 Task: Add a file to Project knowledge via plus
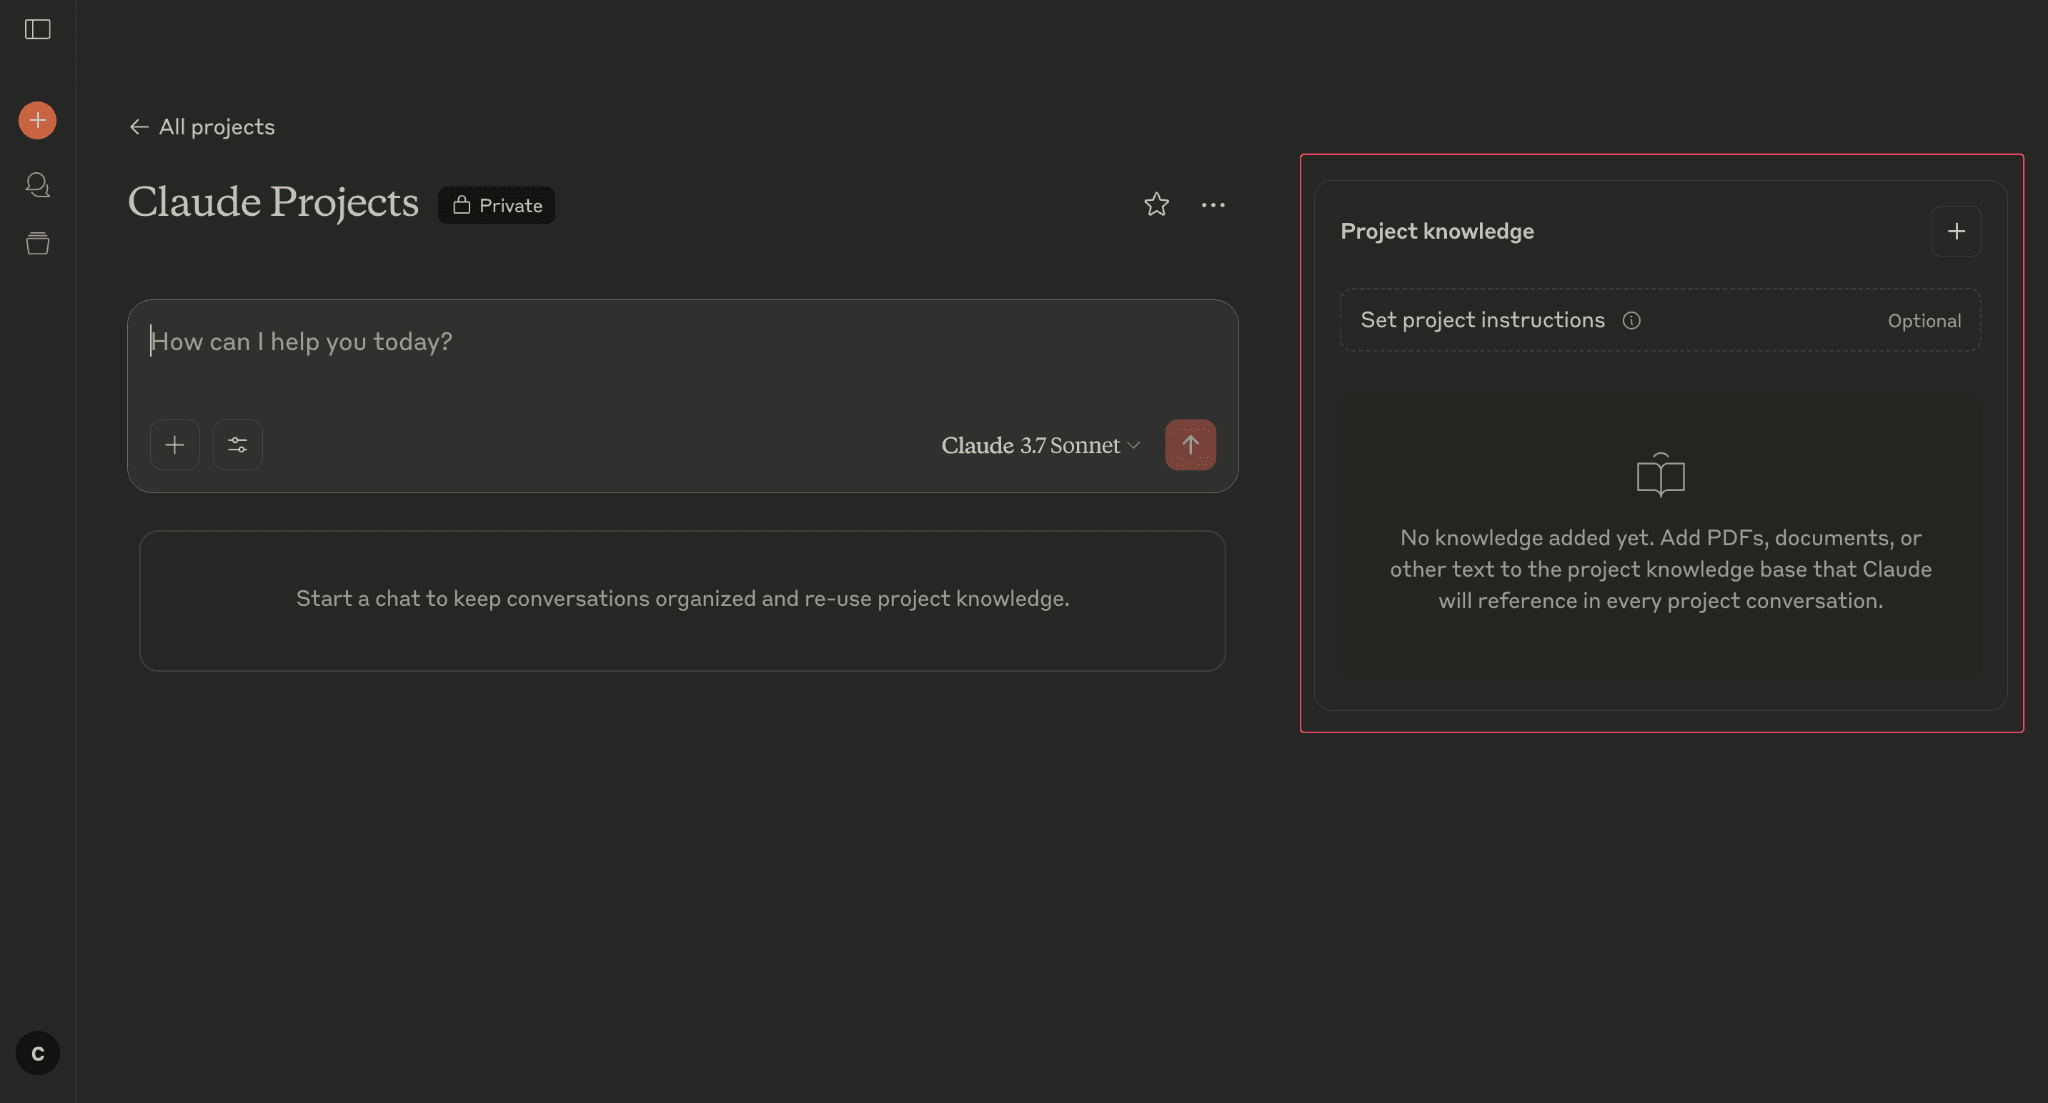1956,231
